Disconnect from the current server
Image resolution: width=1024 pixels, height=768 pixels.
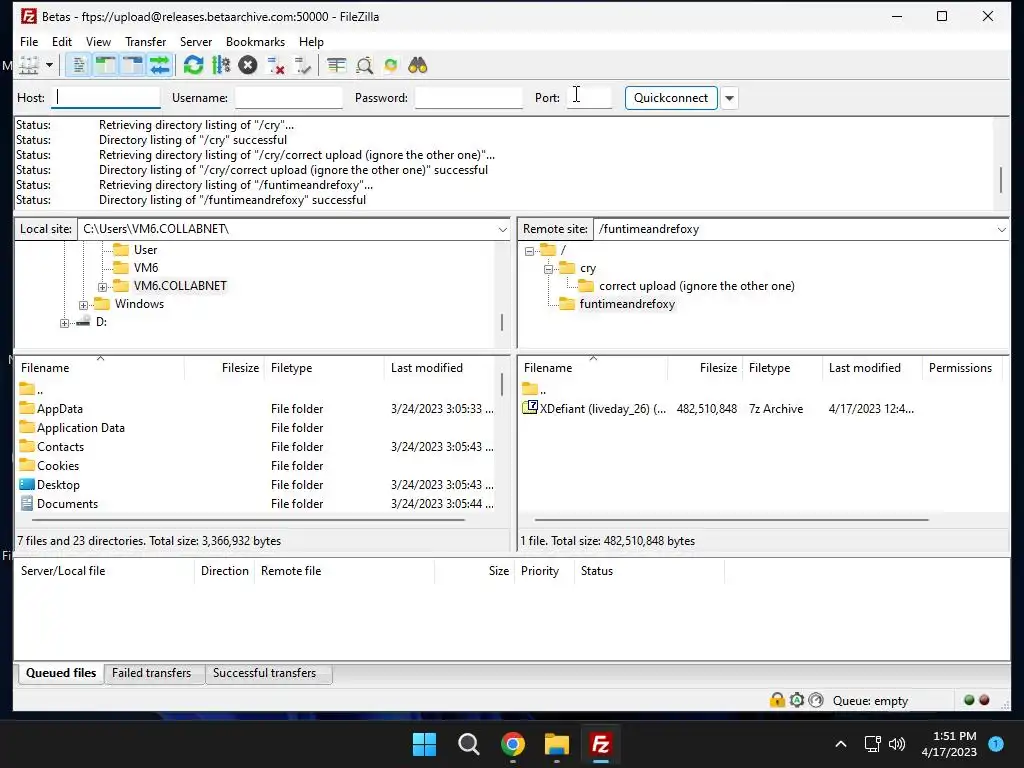pos(275,65)
